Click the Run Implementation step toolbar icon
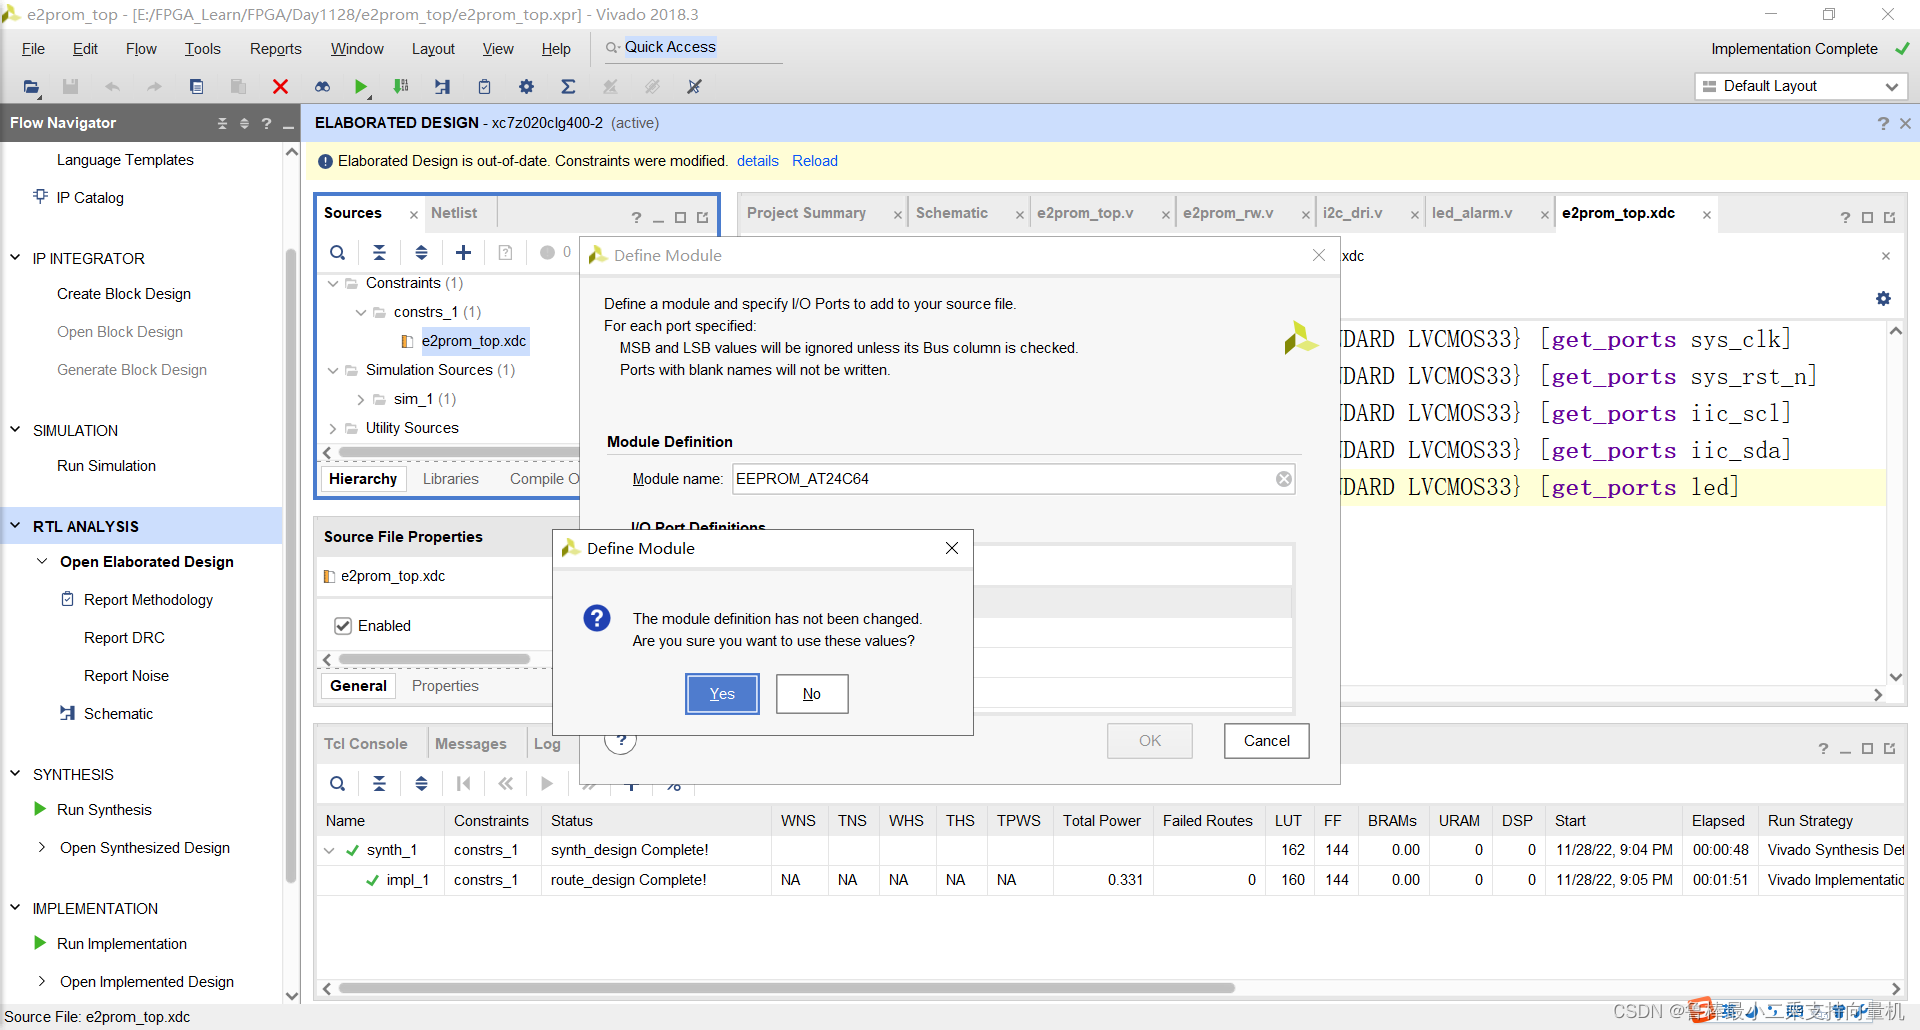 coord(442,87)
